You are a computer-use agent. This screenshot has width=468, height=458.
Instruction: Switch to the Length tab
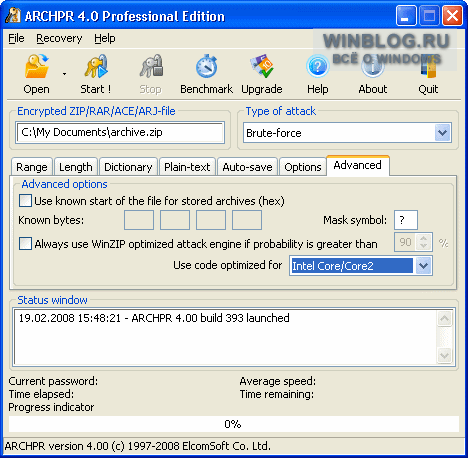(x=76, y=167)
